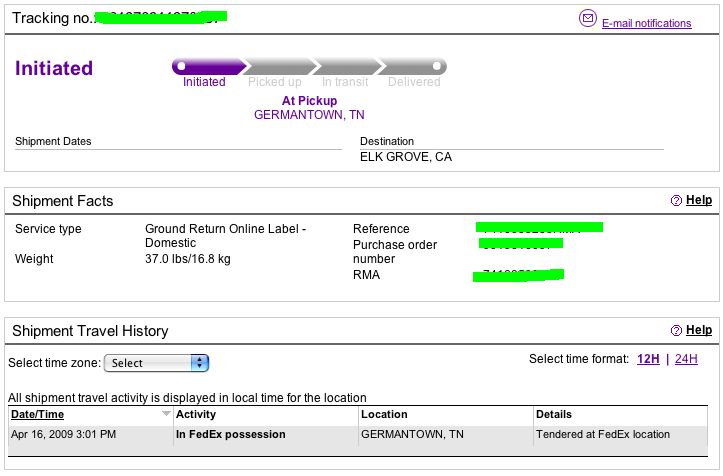Click the white dot at Initiated stage
The width and height of the screenshot is (723, 476).
pos(182,66)
